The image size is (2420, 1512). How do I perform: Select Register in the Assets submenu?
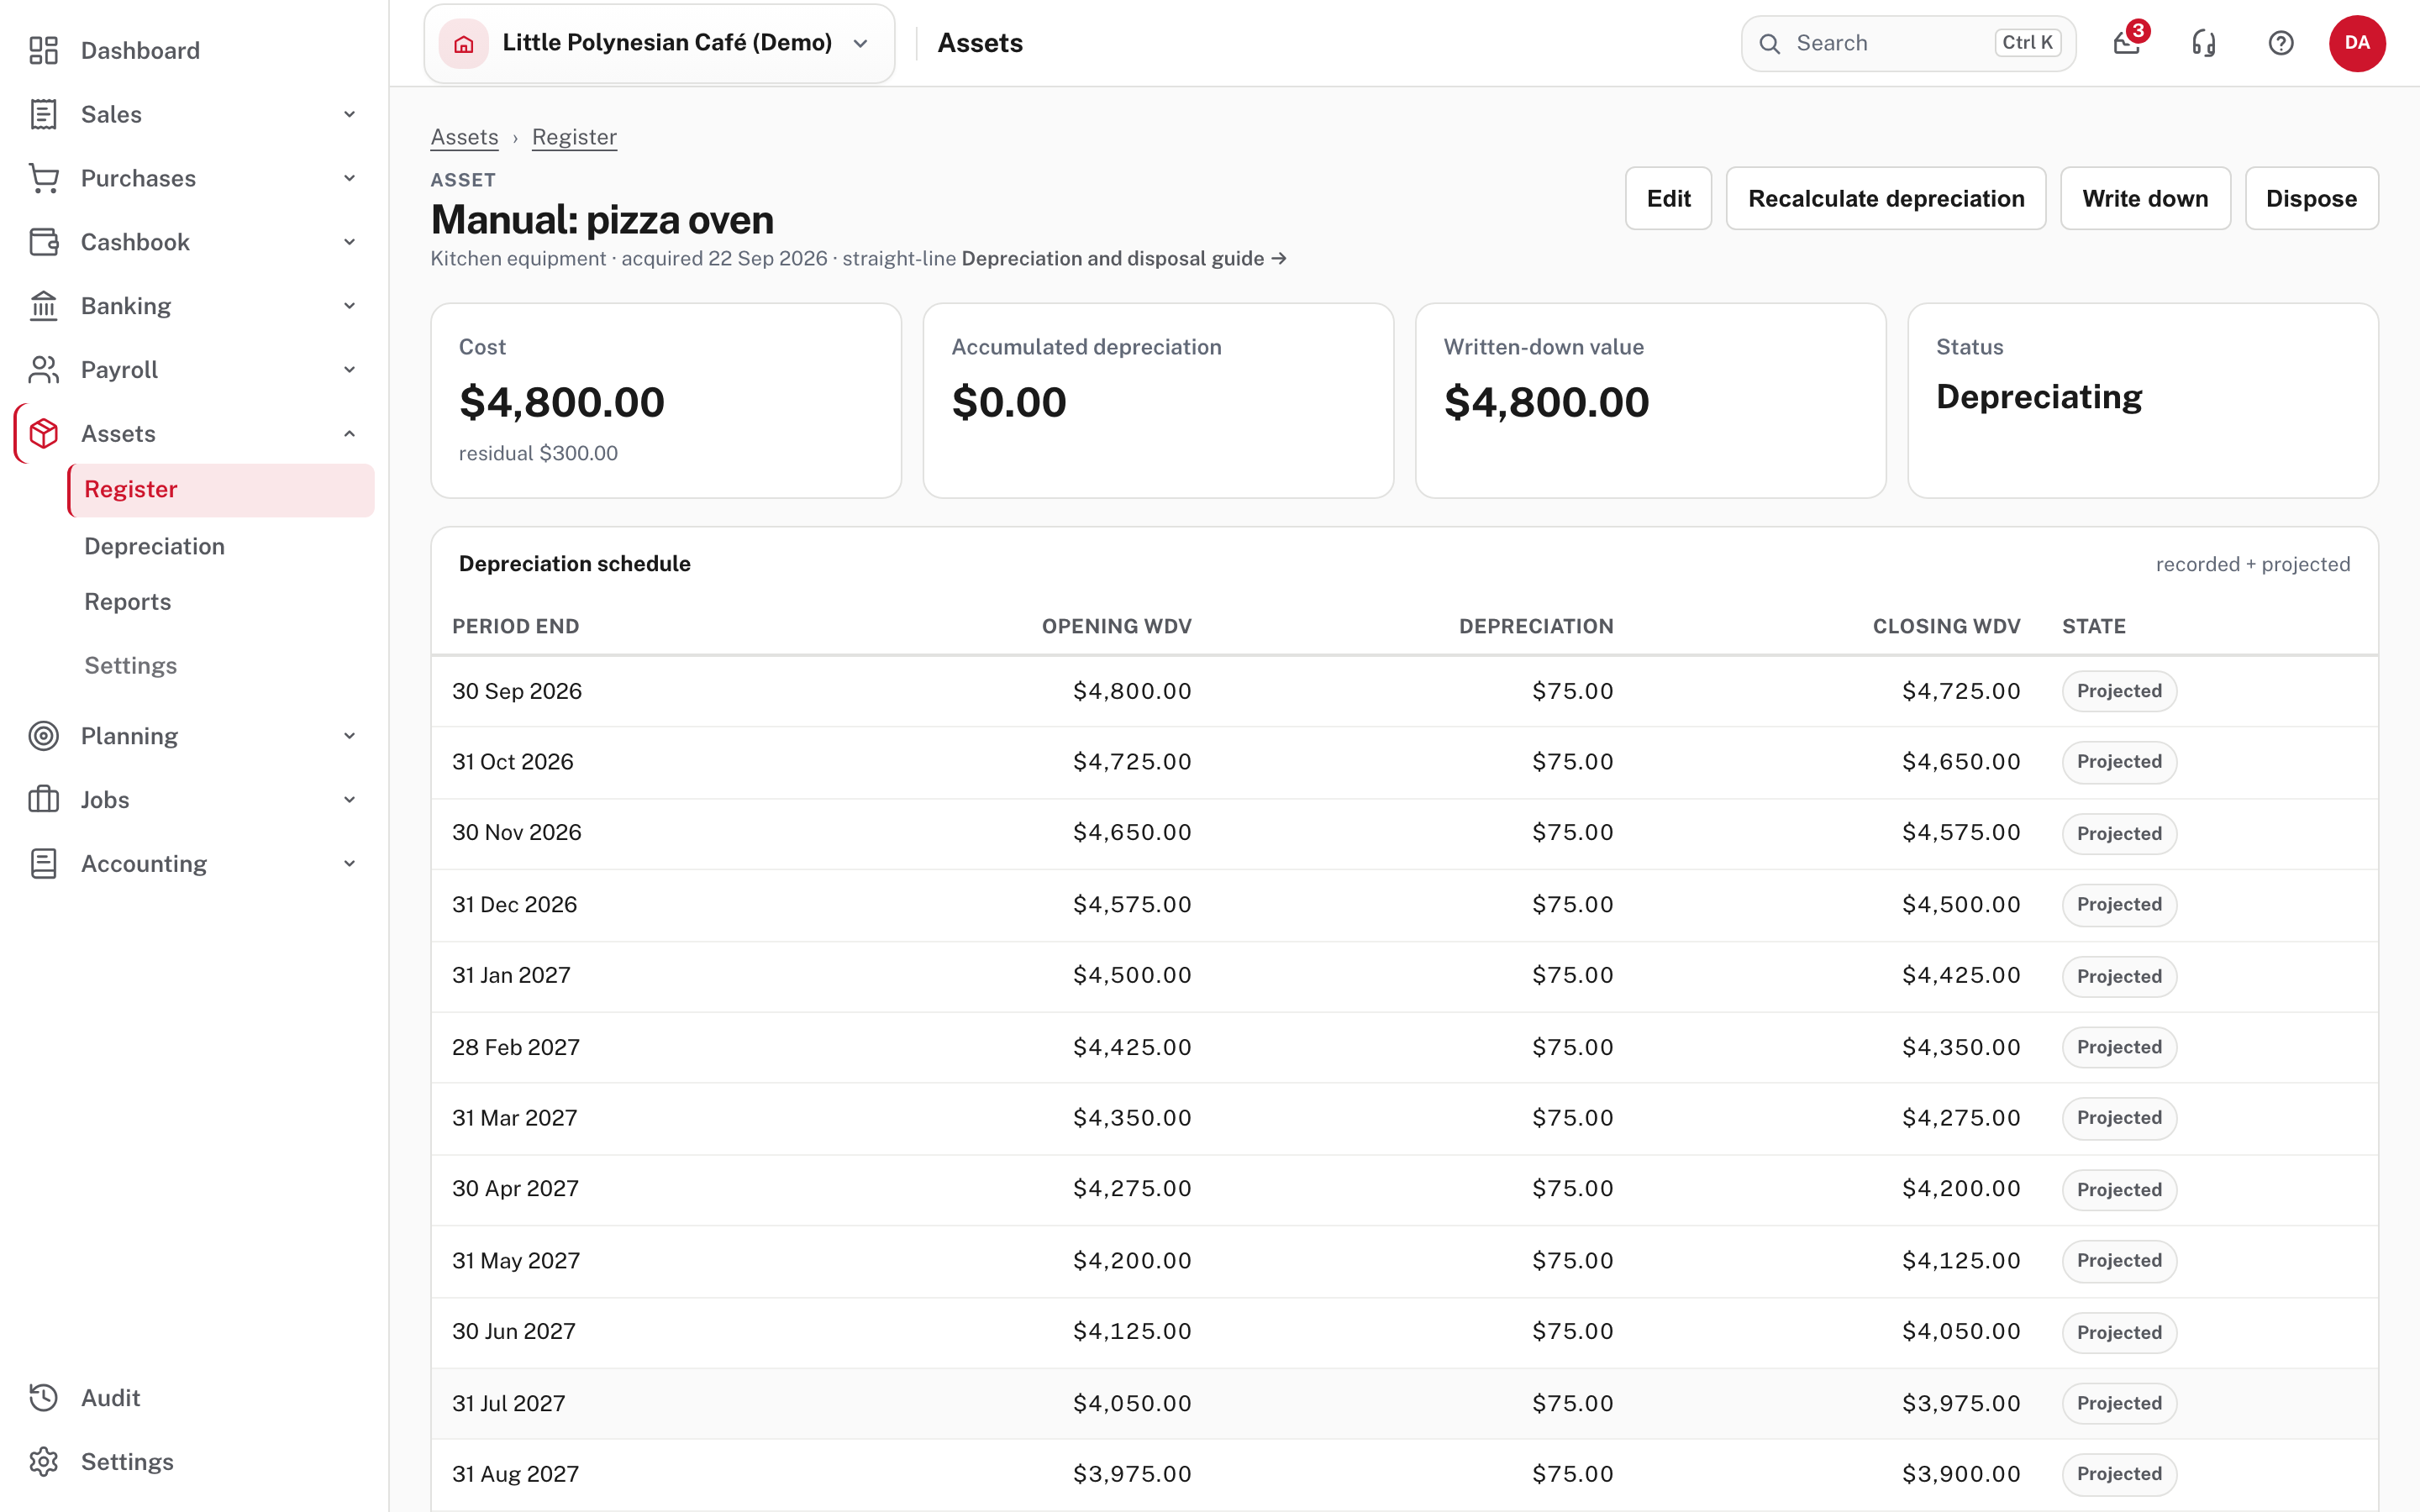click(221, 490)
